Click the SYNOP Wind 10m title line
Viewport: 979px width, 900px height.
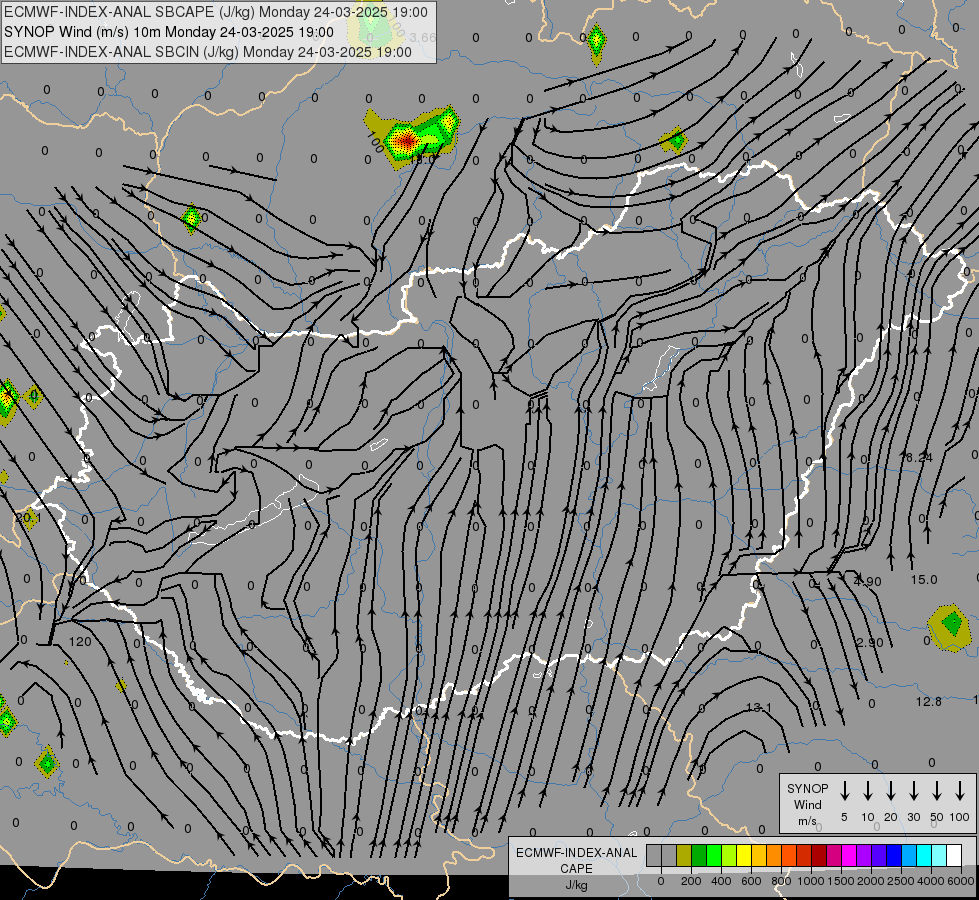[169, 32]
